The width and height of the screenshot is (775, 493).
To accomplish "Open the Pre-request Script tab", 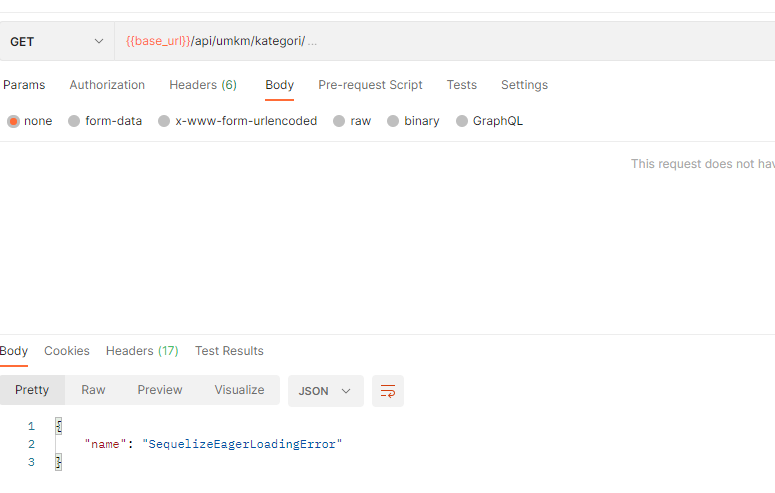I will coord(370,85).
